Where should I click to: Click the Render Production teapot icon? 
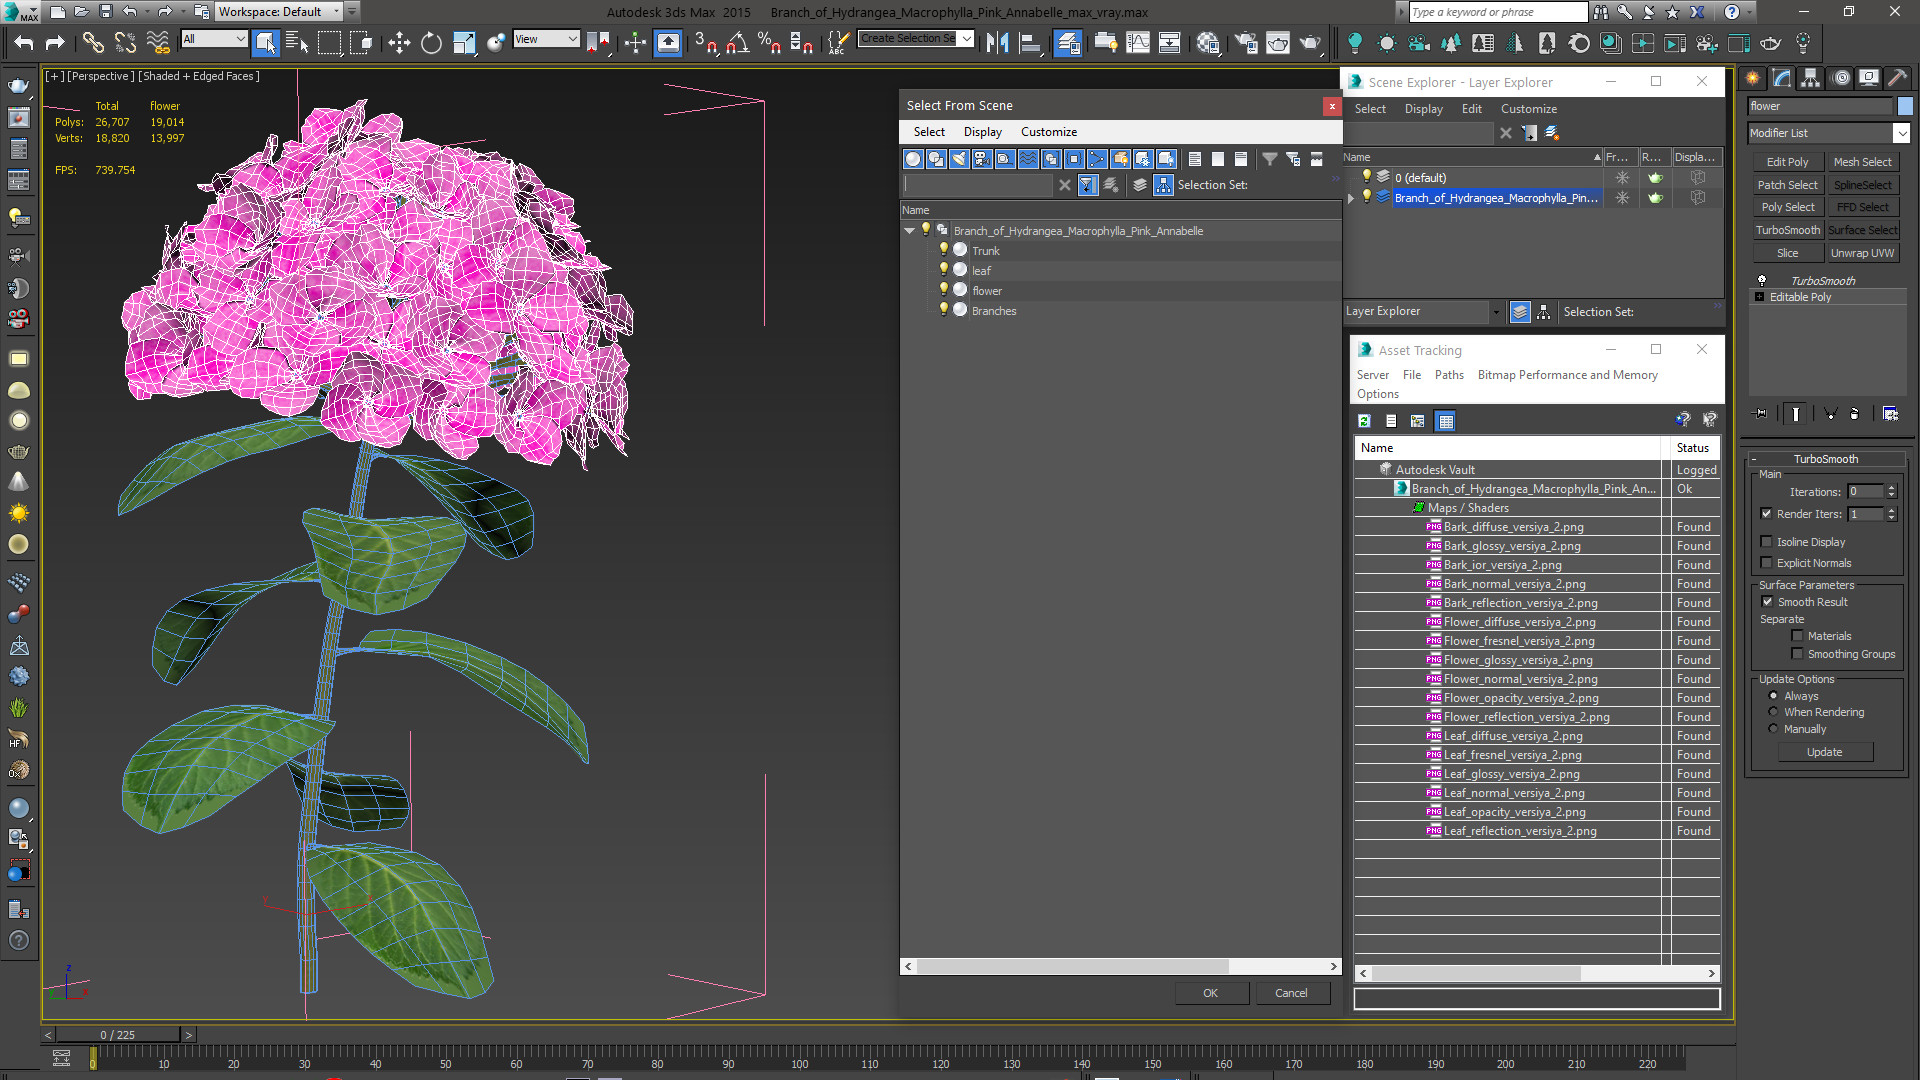[1310, 42]
